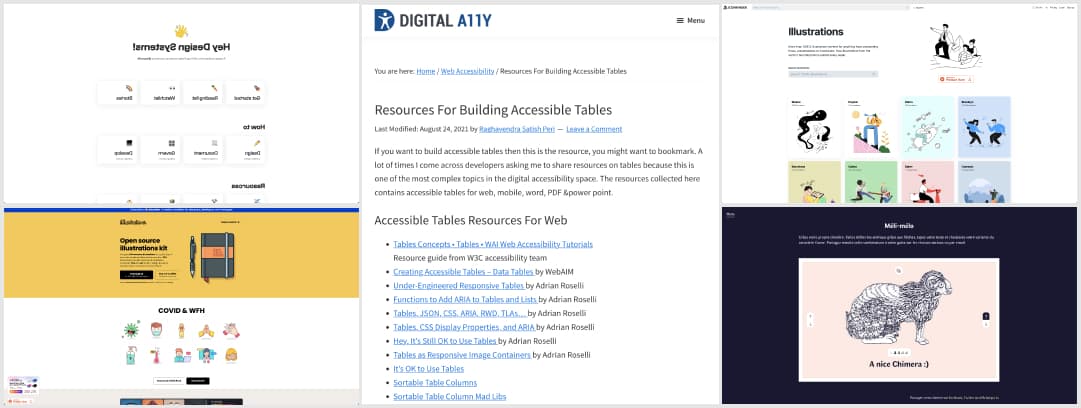Open Sortable Table Columns link

(x=435, y=382)
